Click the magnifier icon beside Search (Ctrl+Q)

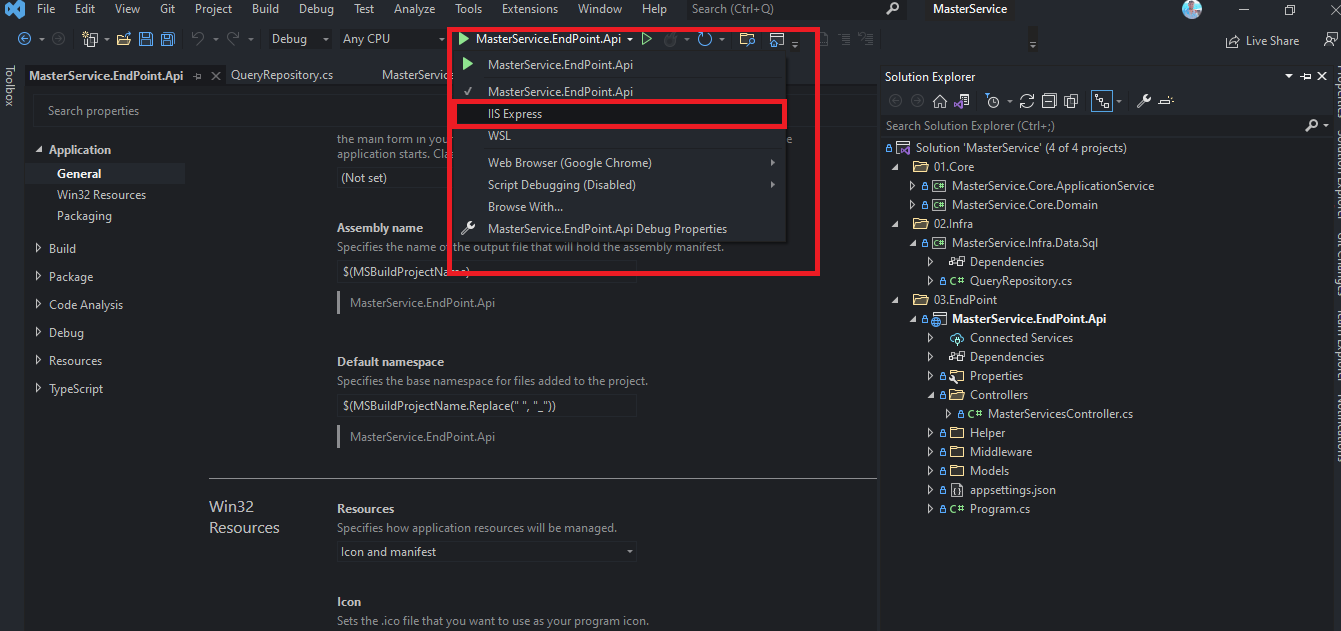(893, 9)
